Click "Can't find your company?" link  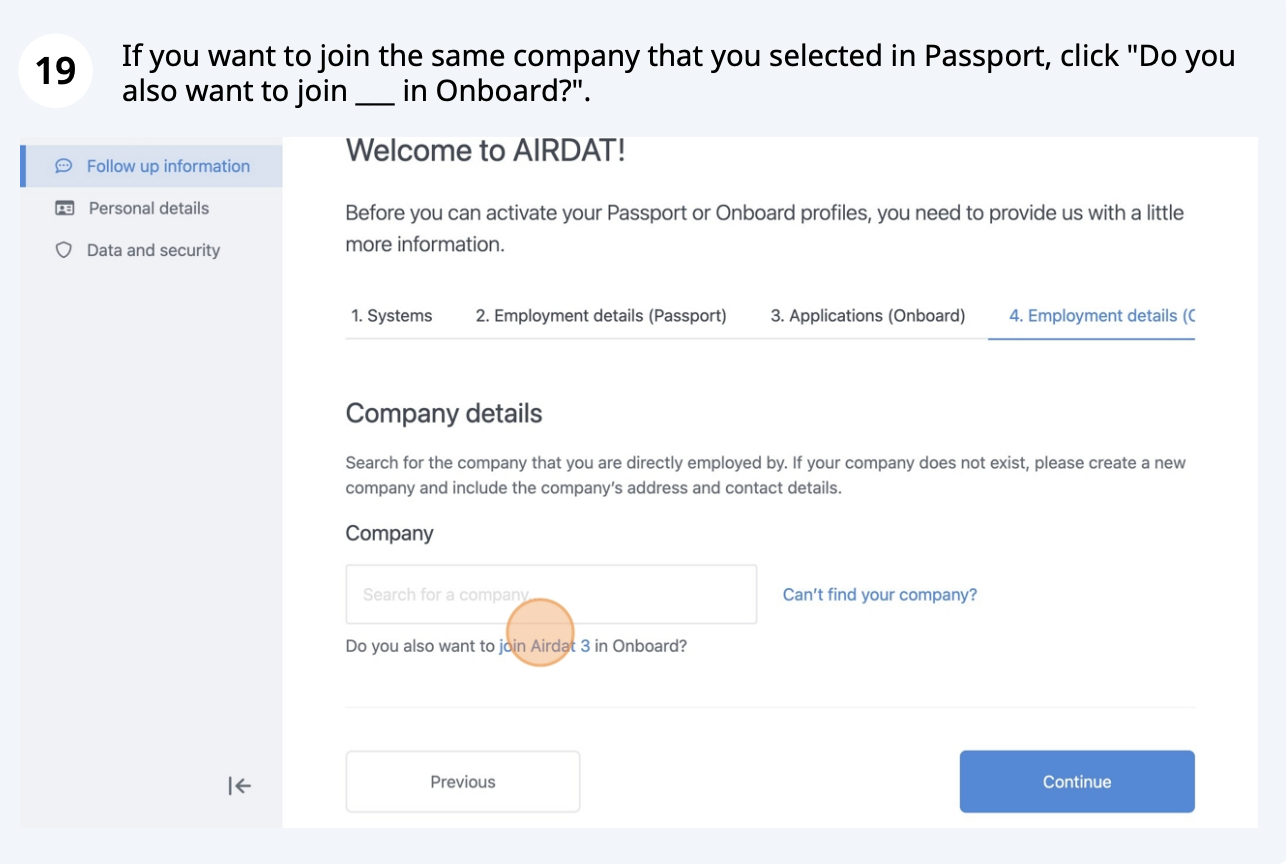coord(880,595)
